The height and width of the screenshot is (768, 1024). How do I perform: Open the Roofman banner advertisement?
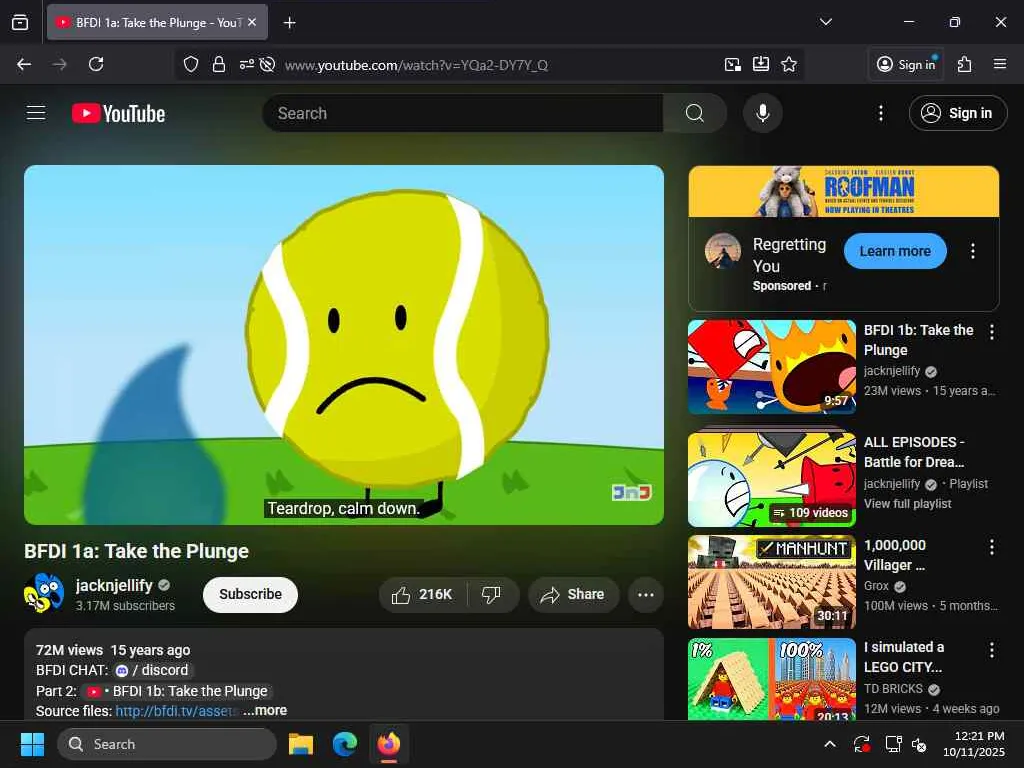pos(844,191)
